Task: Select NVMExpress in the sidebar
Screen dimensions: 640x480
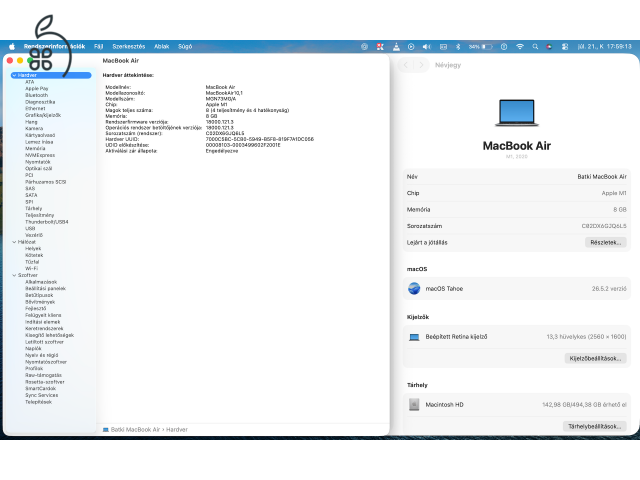Action: click(40, 156)
